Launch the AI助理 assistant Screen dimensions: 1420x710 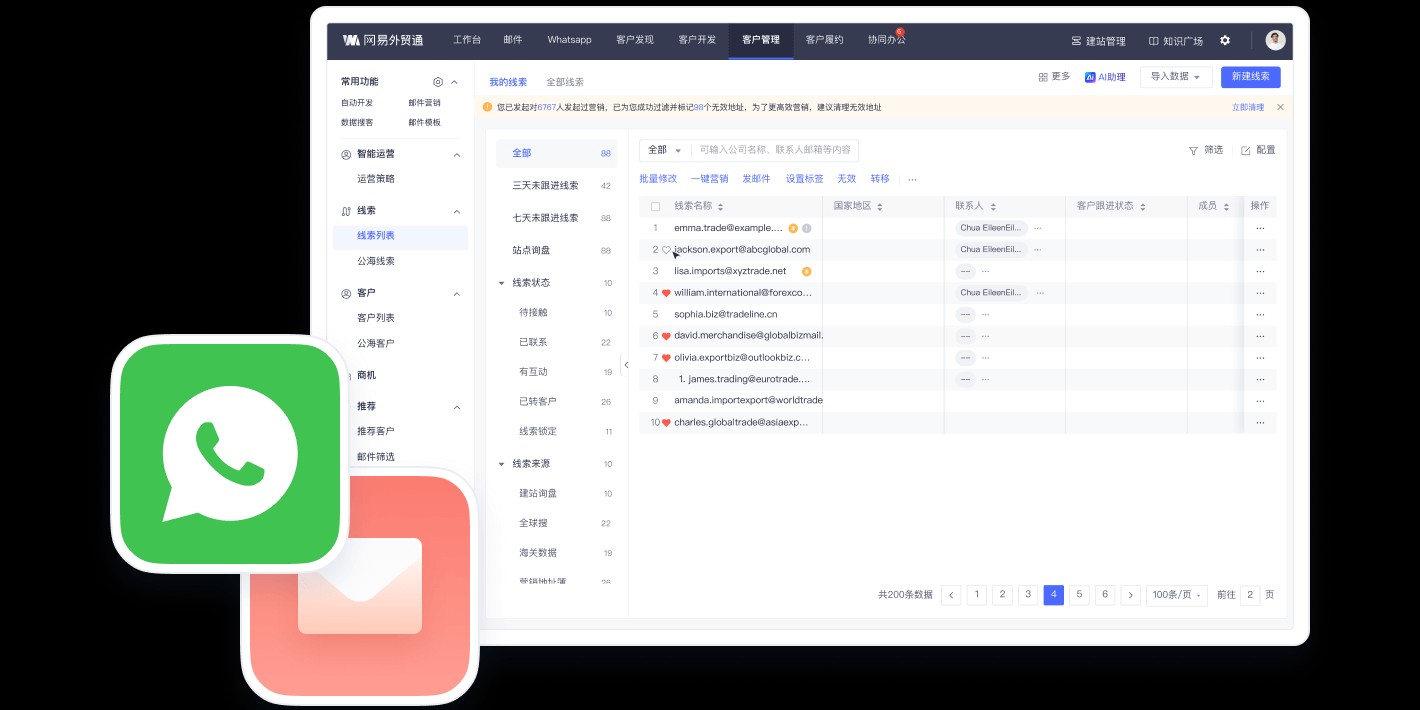pos(1105,77)
